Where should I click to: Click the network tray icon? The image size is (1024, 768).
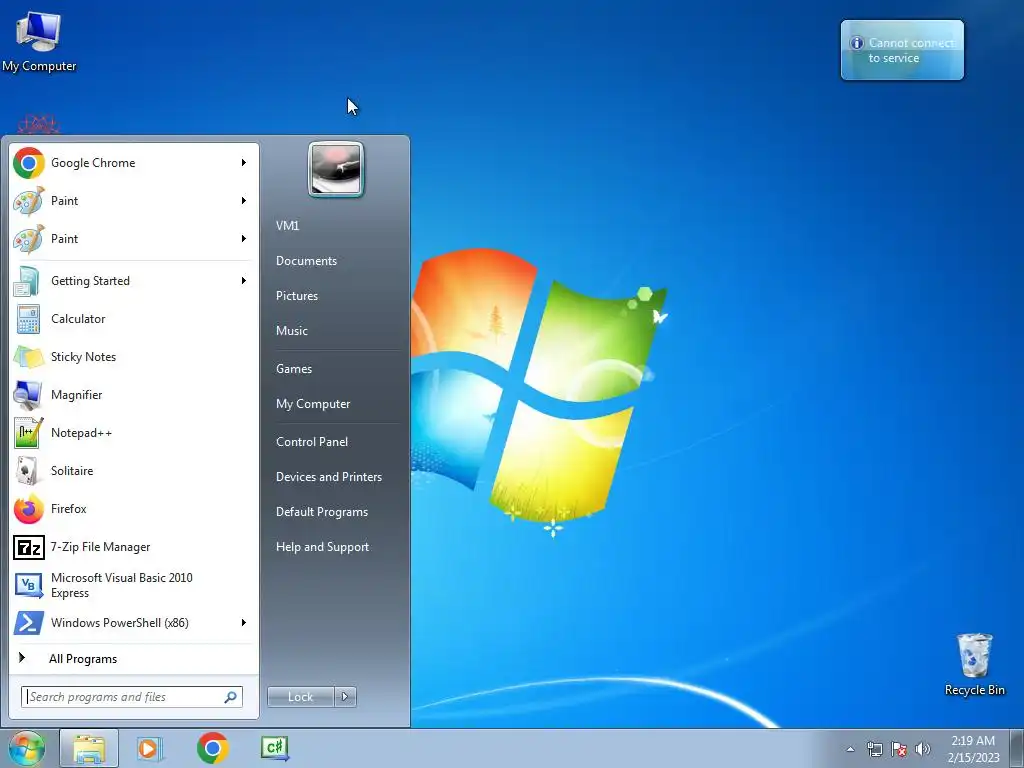tap(874, 749)
